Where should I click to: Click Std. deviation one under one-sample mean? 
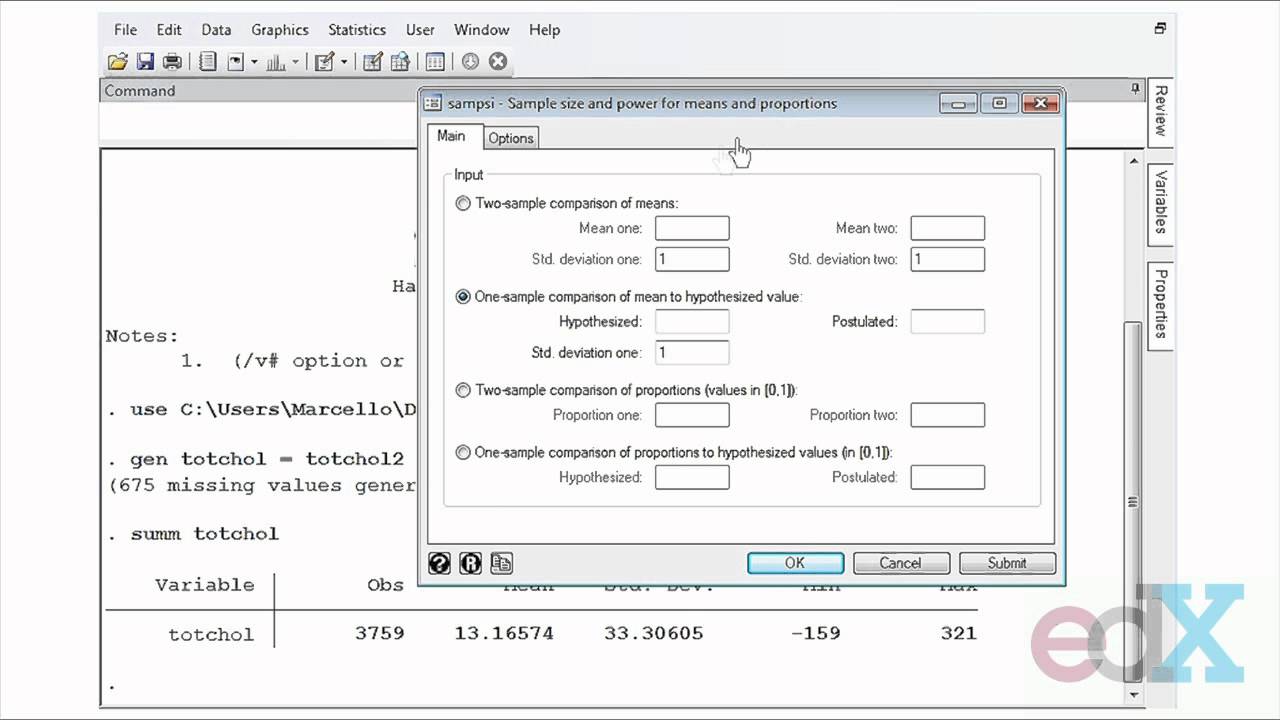(692, 352)
